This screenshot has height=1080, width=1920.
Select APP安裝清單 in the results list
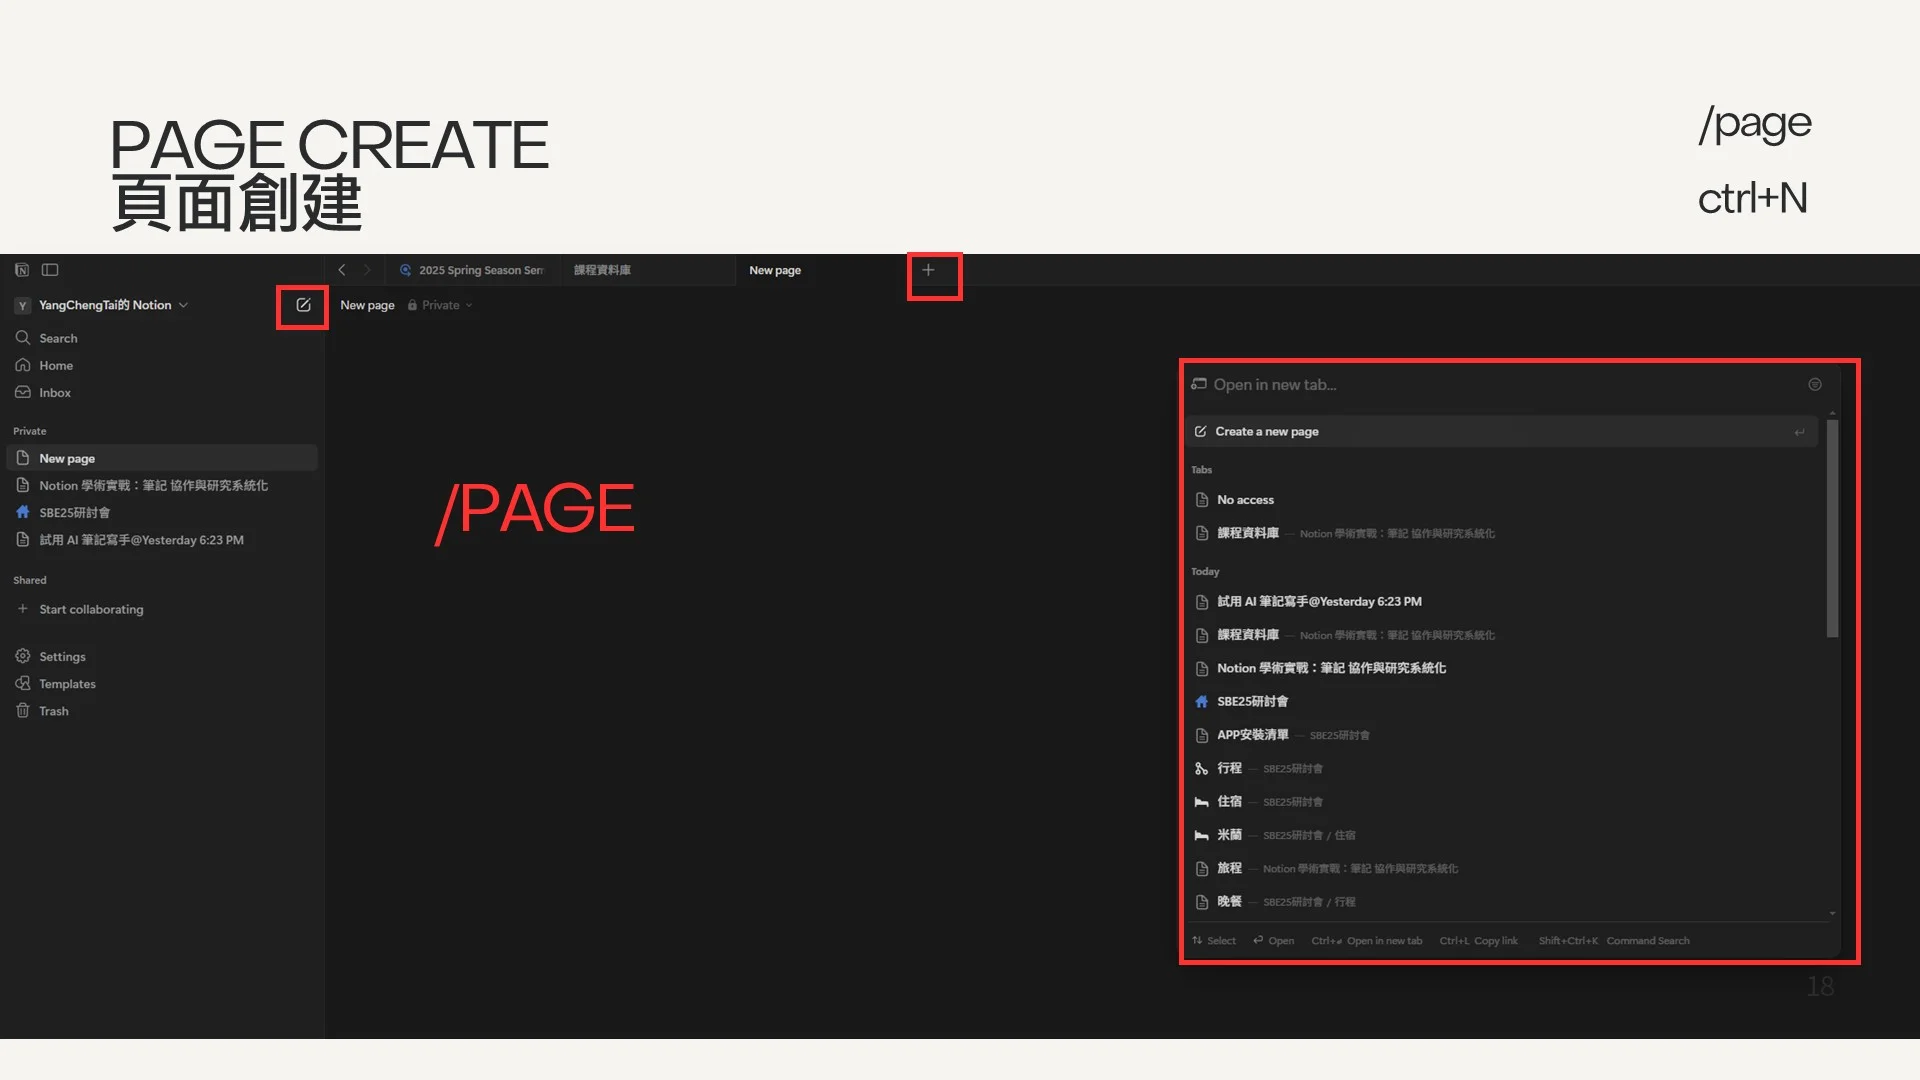point(1252,735)
